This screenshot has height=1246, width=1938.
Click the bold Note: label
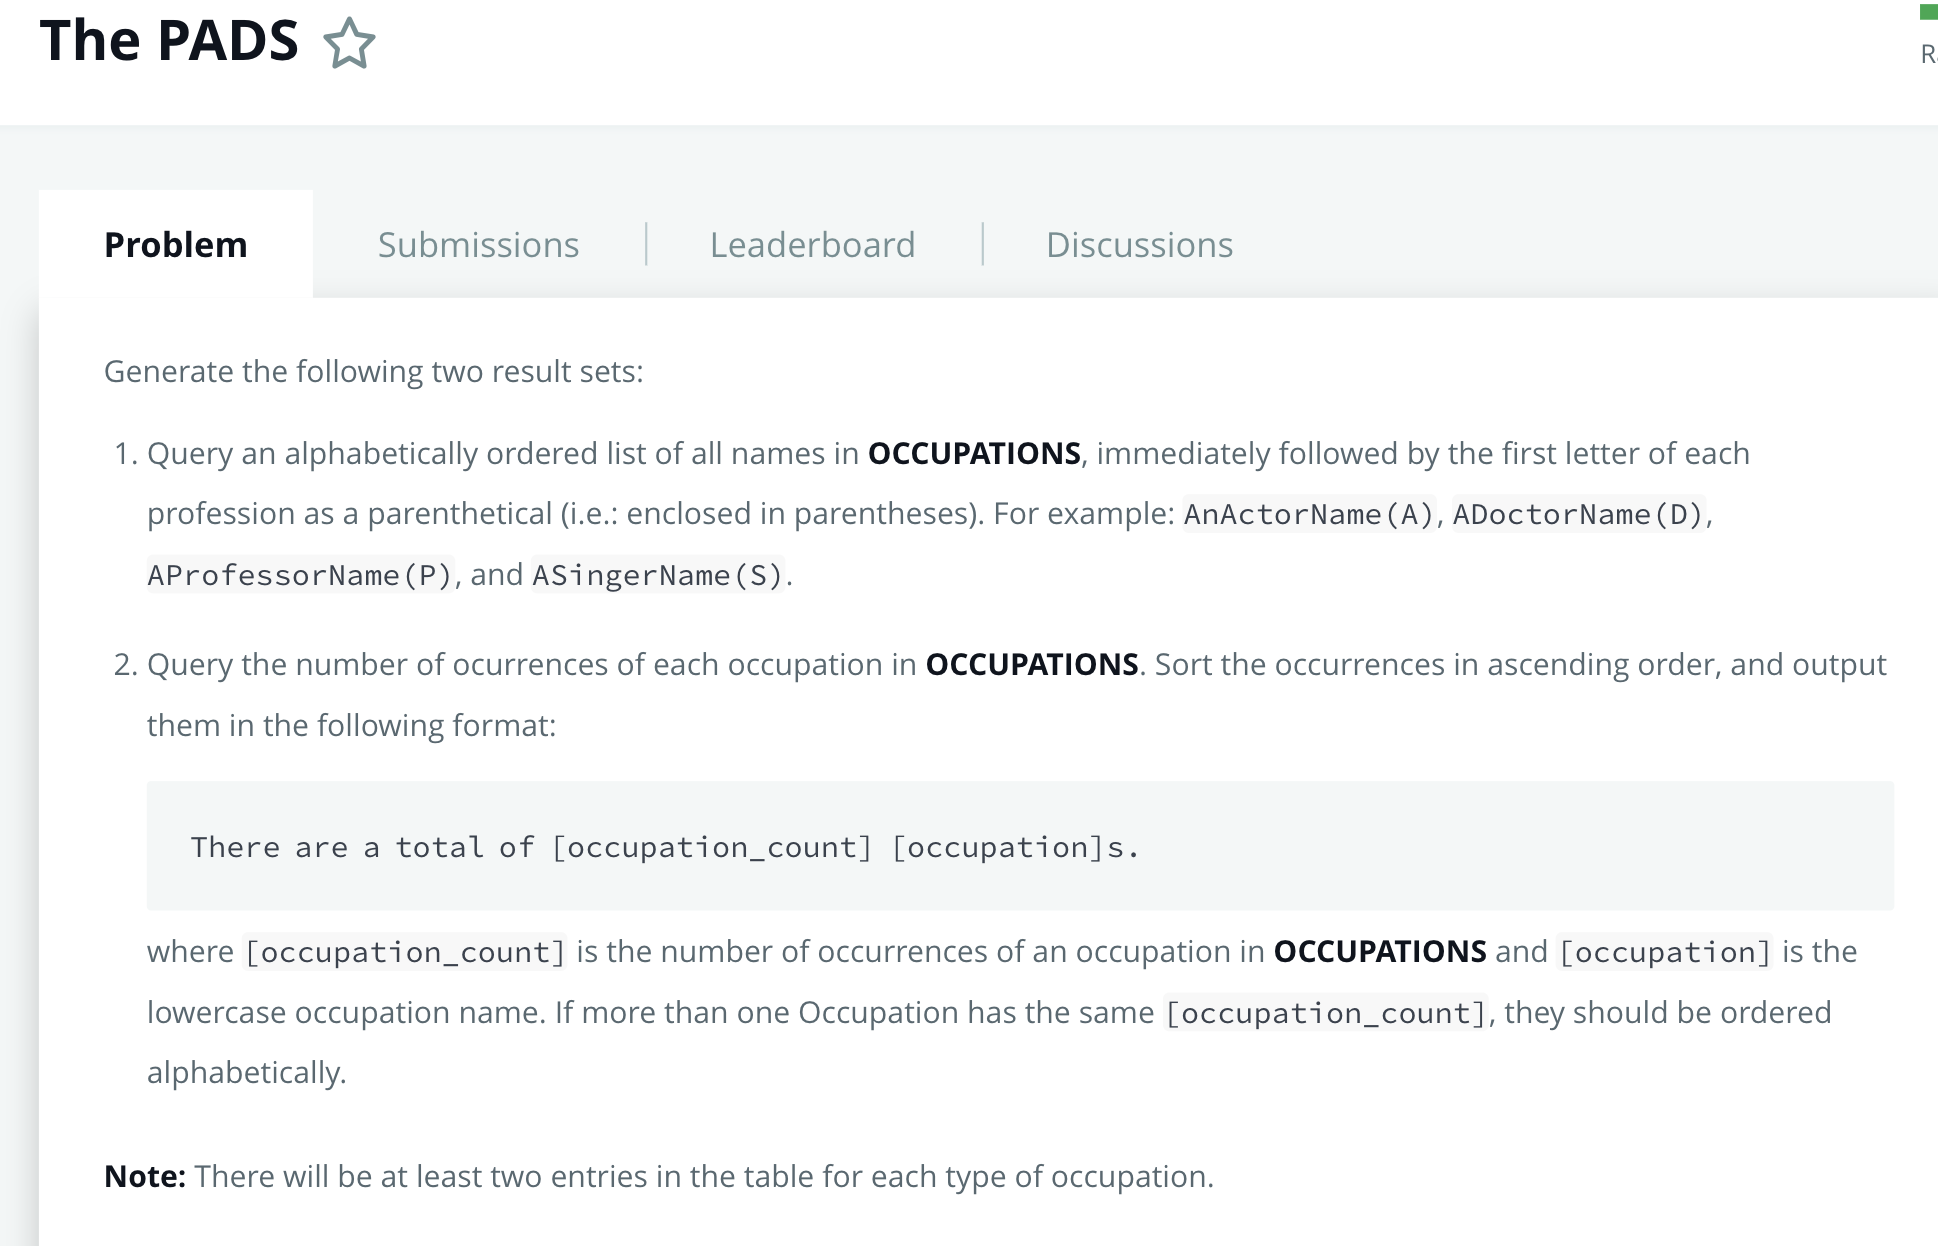[145, 1176]
